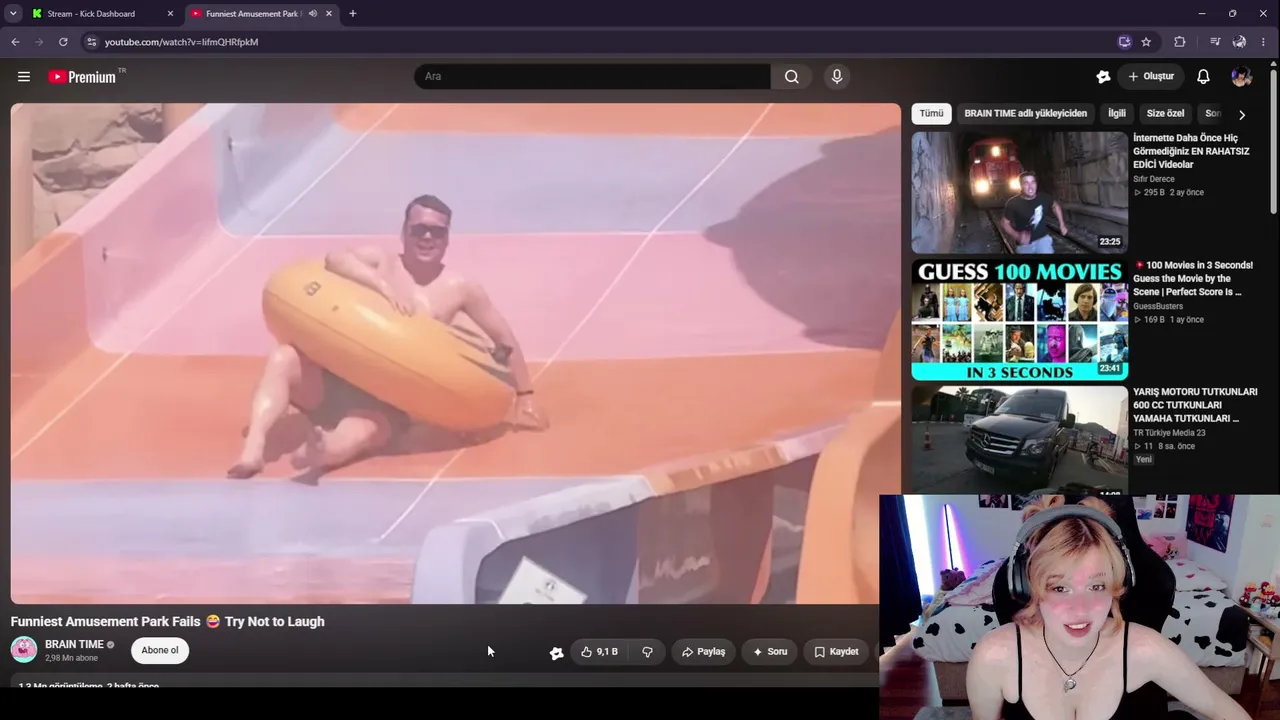Click the video title "Funniest Amusement Park Fails"
This screenshot has height=720, width=1280.
(168, 622)
